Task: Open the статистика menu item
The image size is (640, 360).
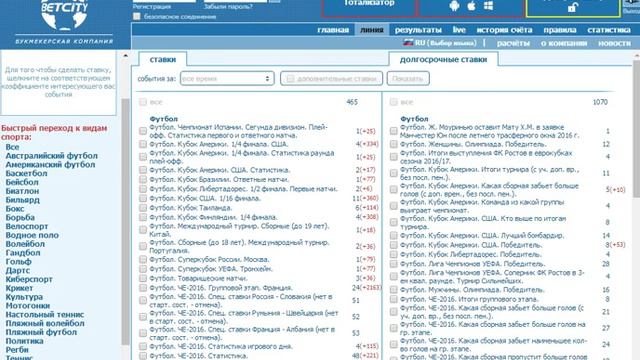Action: point(609,30)
